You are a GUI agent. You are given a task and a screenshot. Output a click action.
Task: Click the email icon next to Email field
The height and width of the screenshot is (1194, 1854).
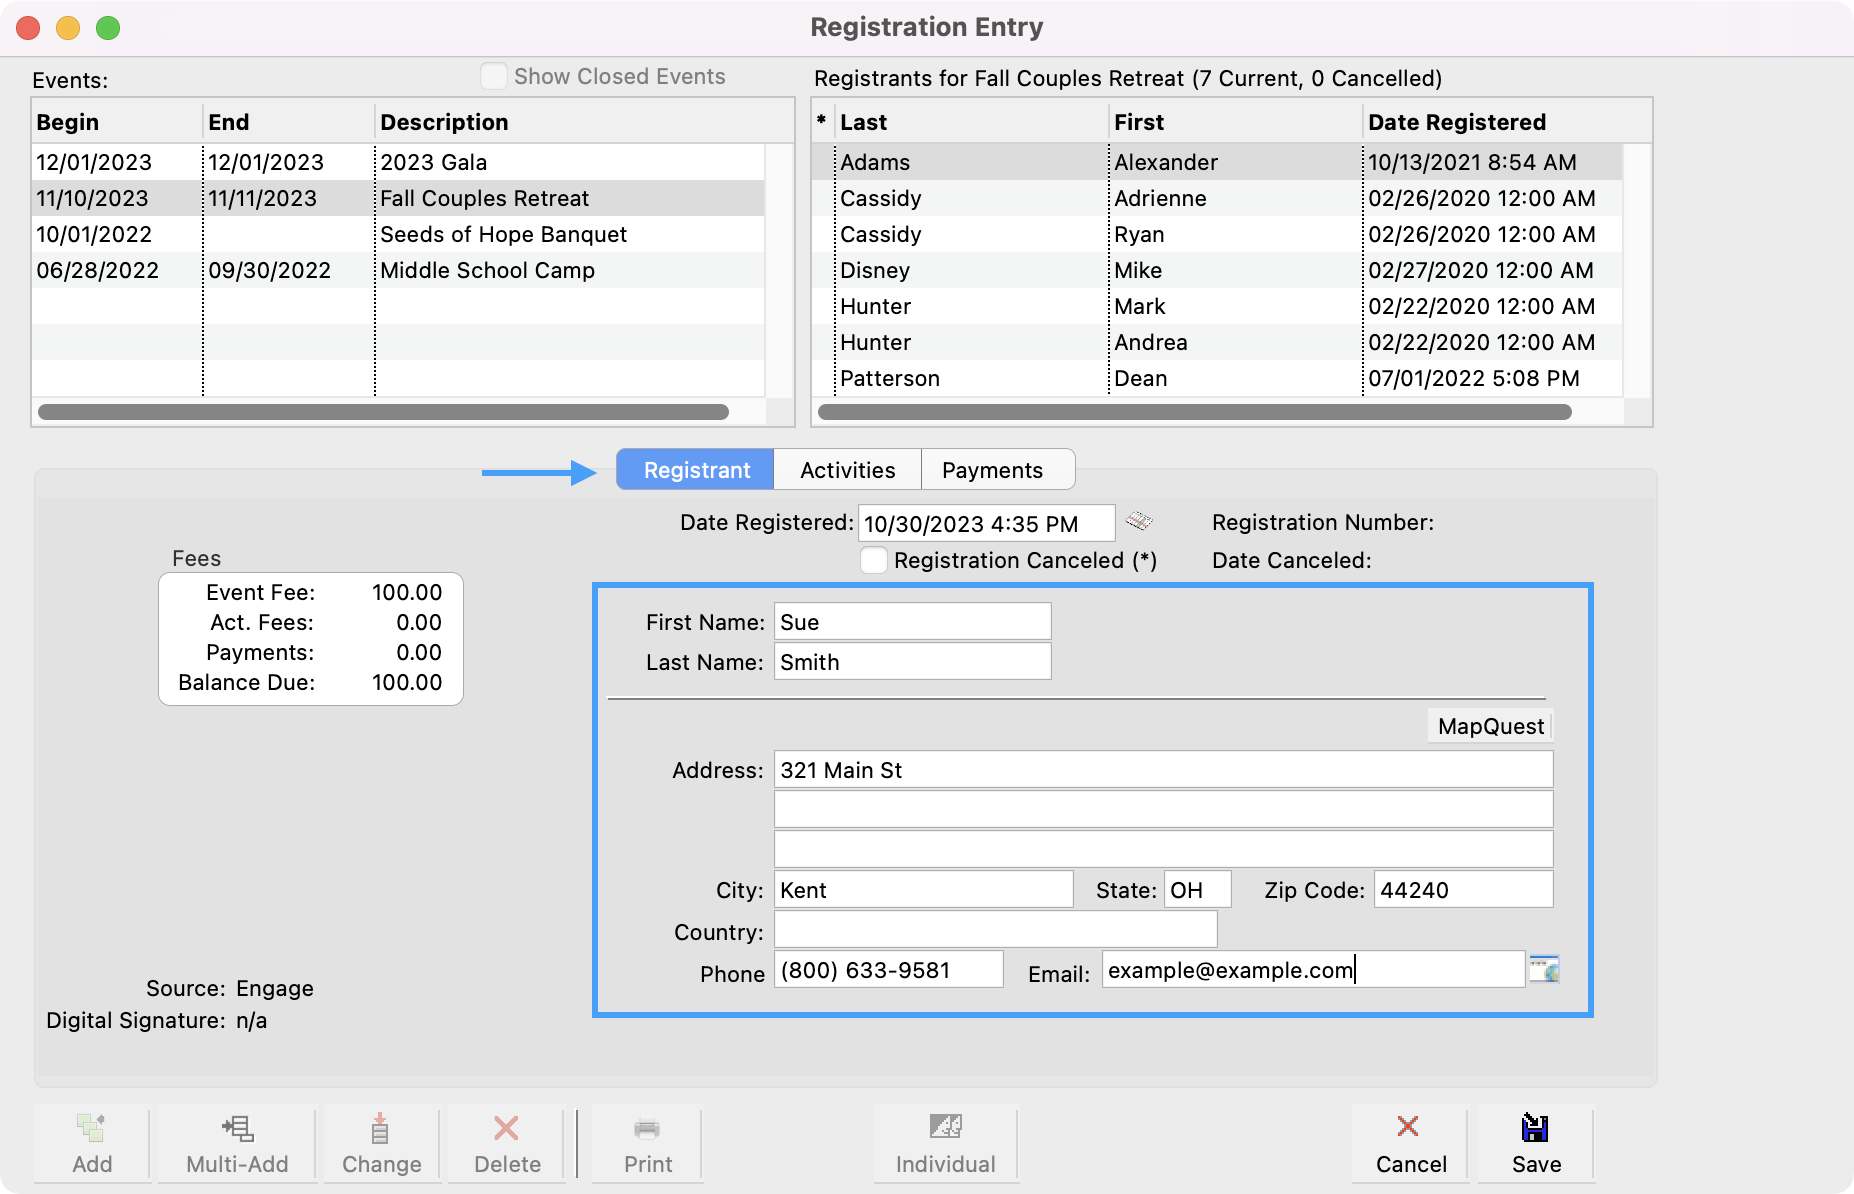pyautogui.click(x=1544, y=969)
